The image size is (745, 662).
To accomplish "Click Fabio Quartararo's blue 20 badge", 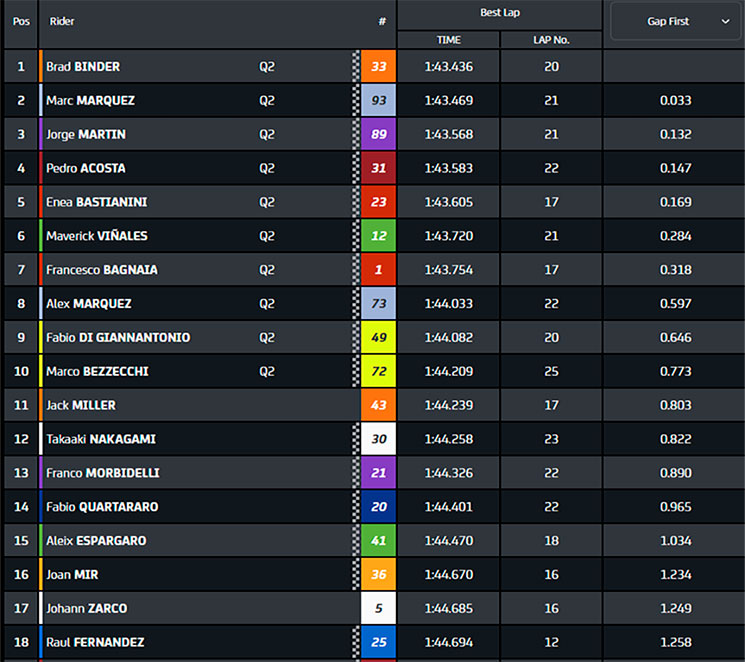I will (x=378, y=507).
